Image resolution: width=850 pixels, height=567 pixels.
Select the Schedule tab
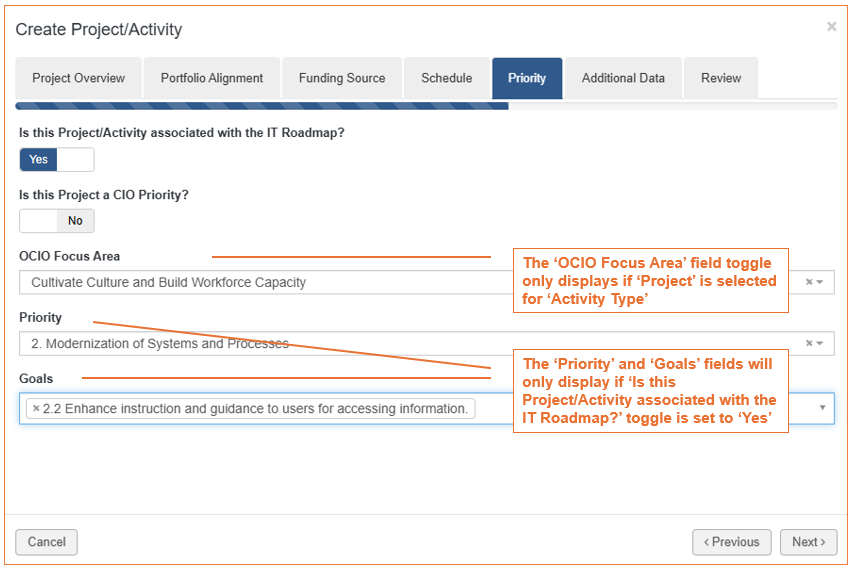pyautogui.click(x=447, y=78)
